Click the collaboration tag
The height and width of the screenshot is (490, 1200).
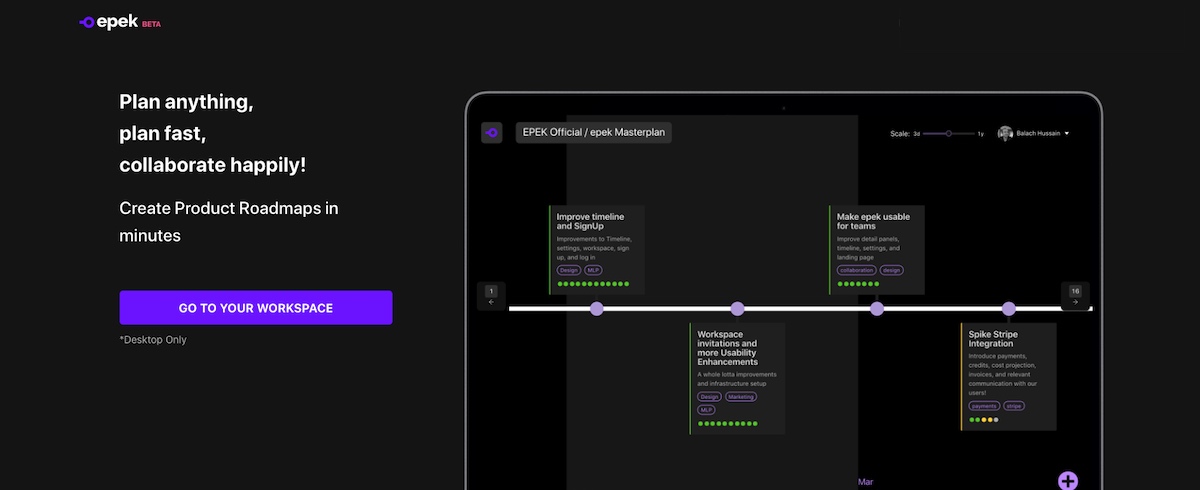[x=857, y=270]
